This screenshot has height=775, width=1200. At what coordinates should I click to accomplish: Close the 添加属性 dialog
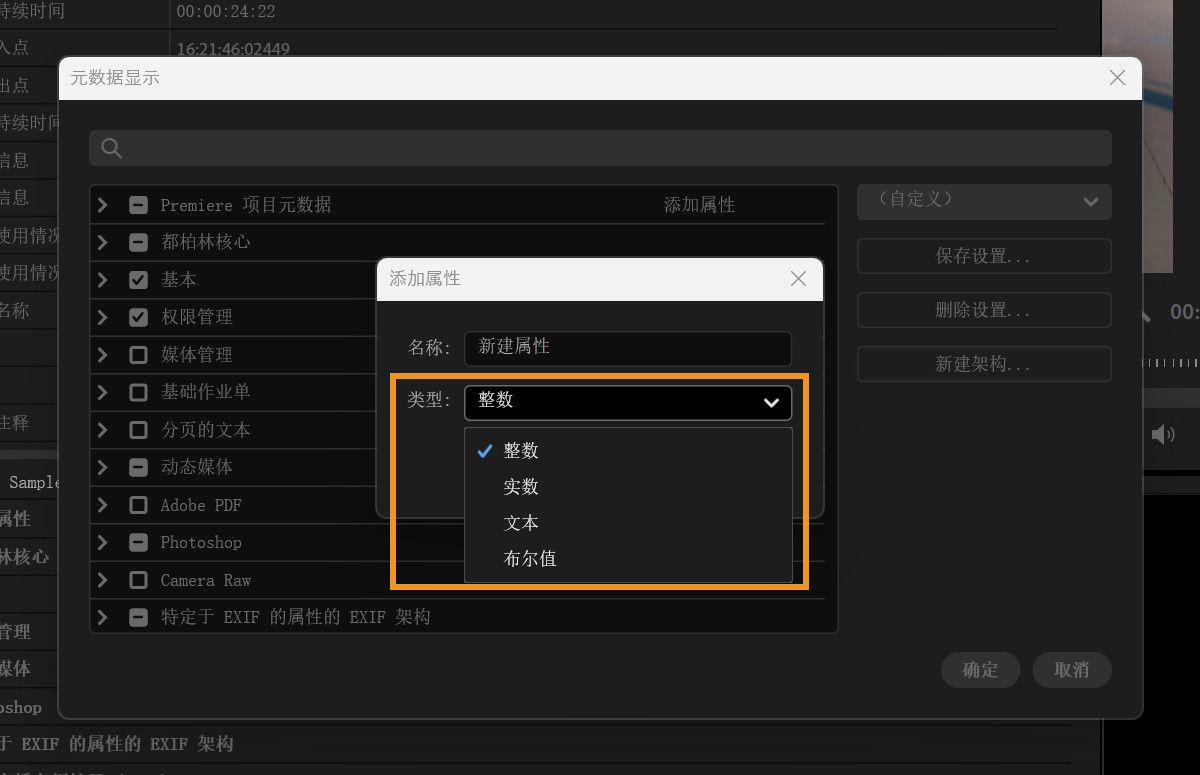tap(798, 279)
